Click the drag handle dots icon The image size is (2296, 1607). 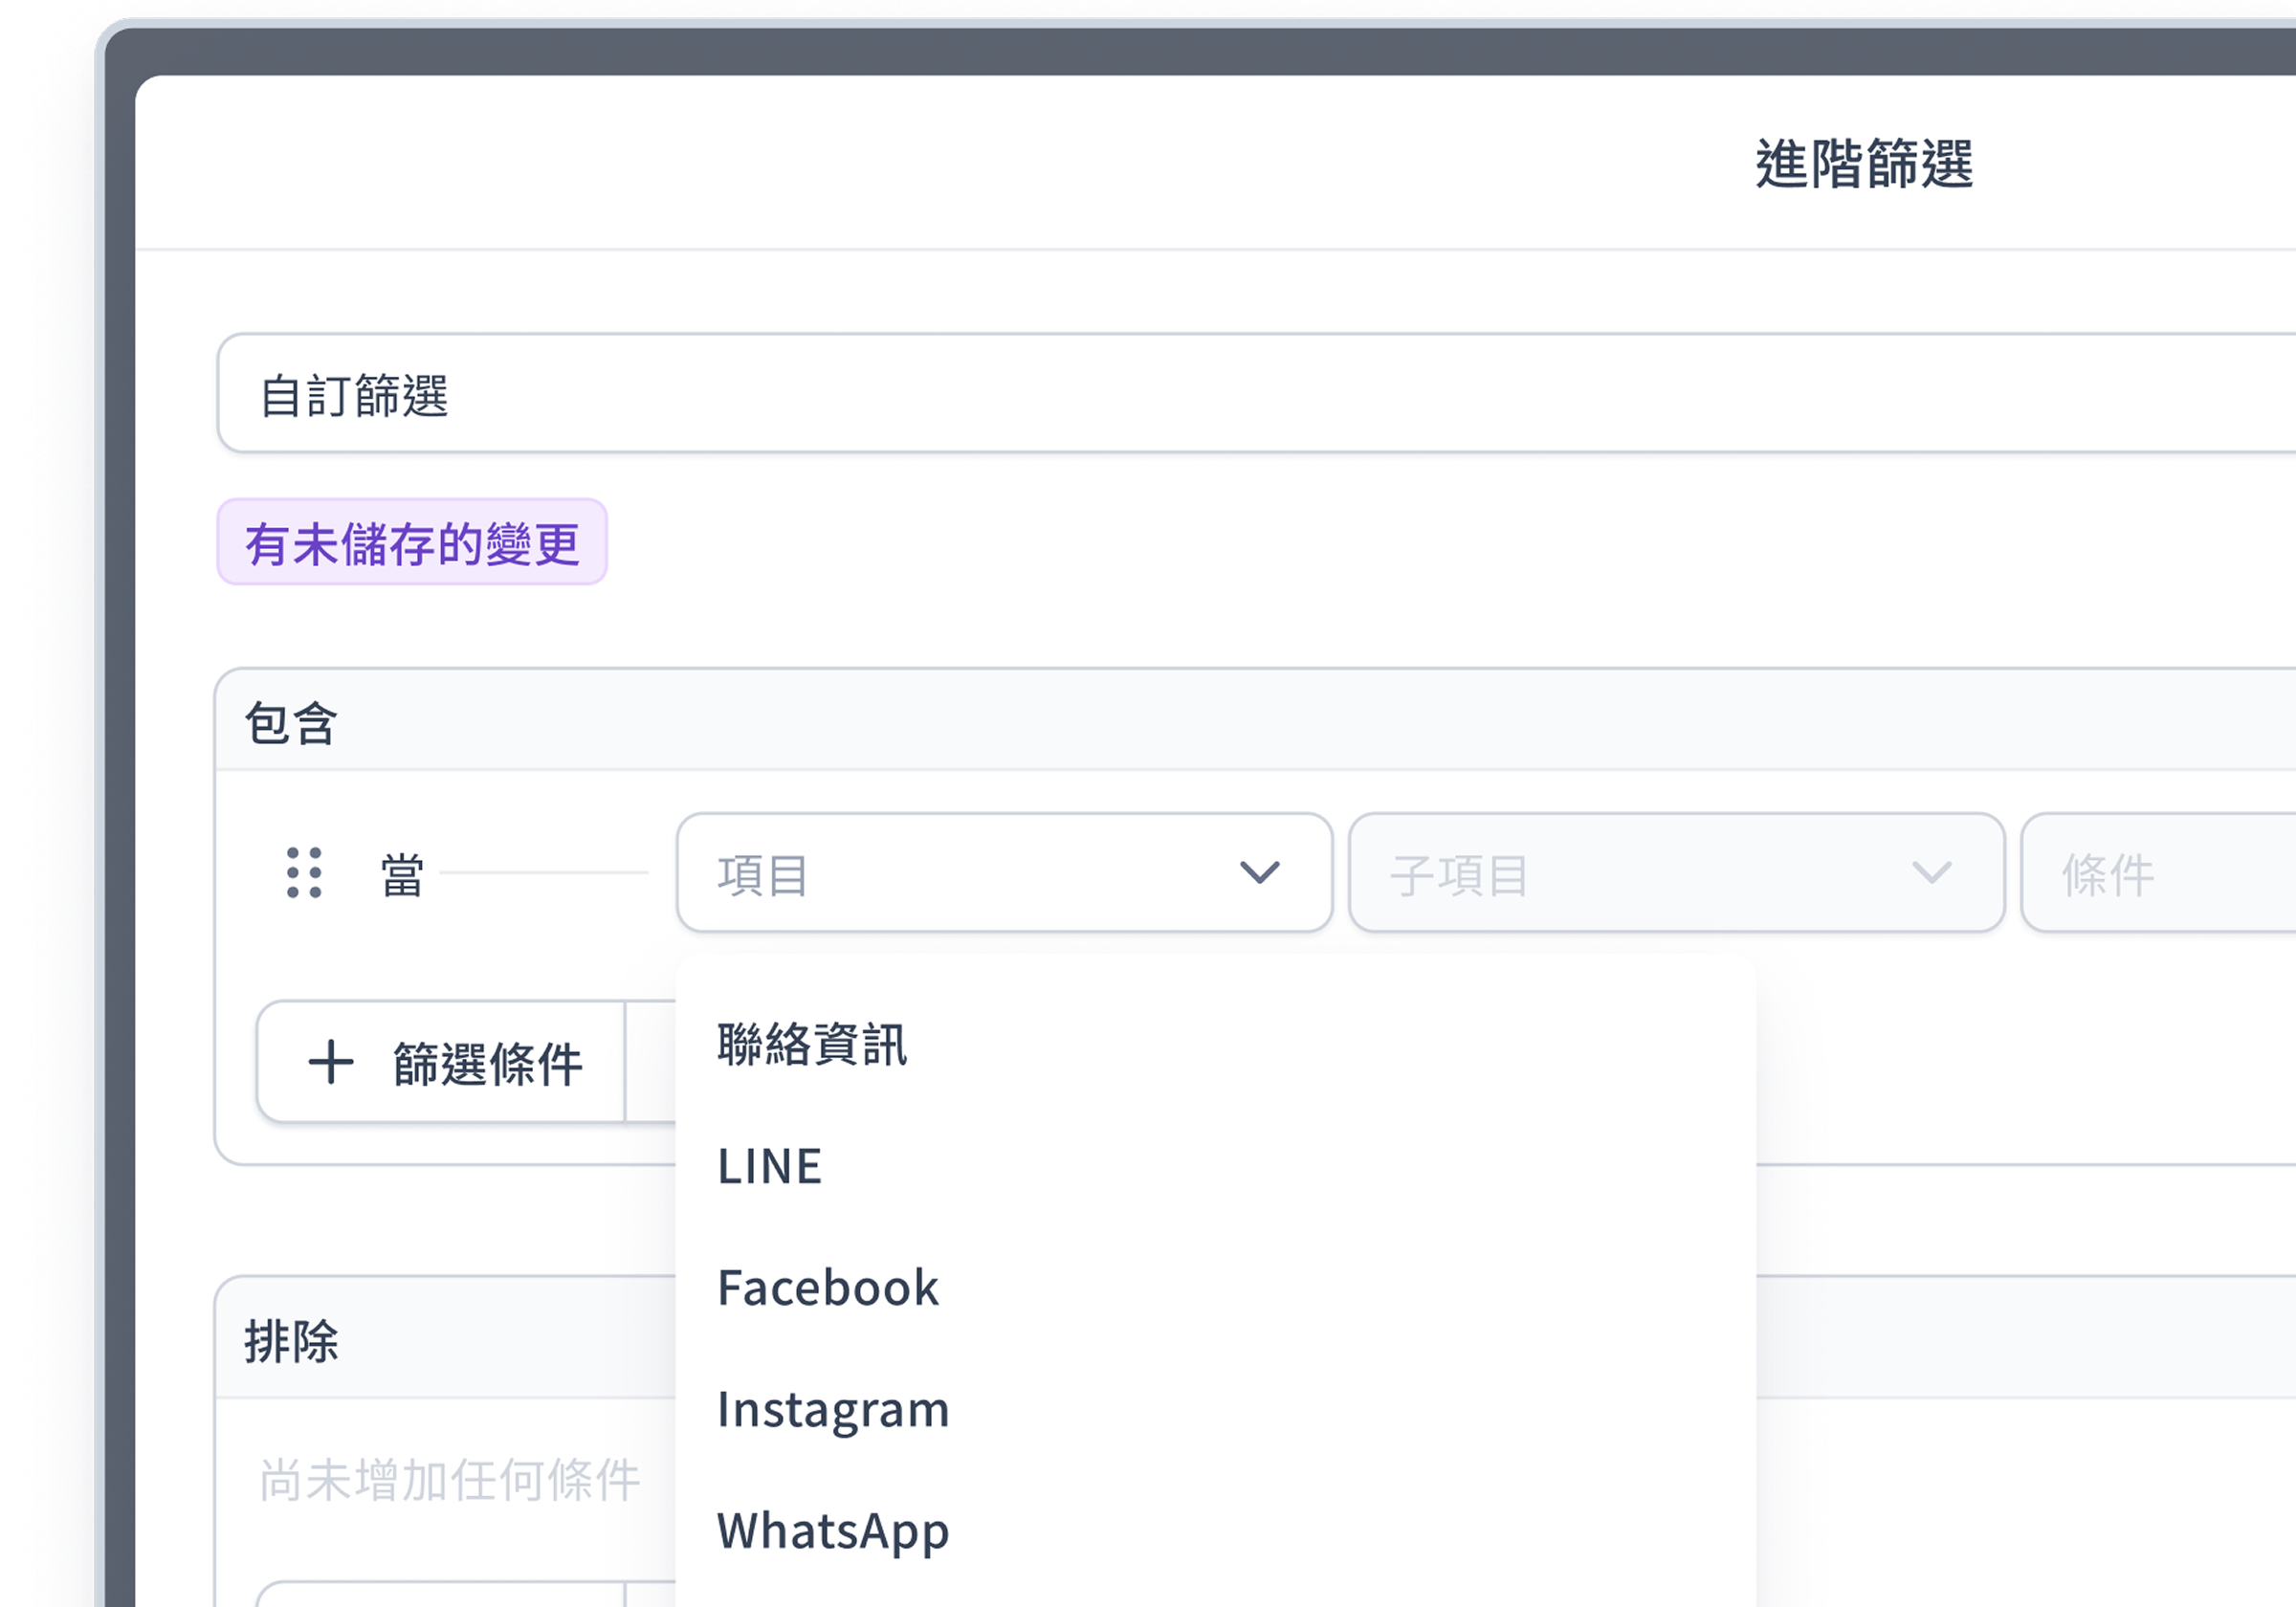pos(305,872)
